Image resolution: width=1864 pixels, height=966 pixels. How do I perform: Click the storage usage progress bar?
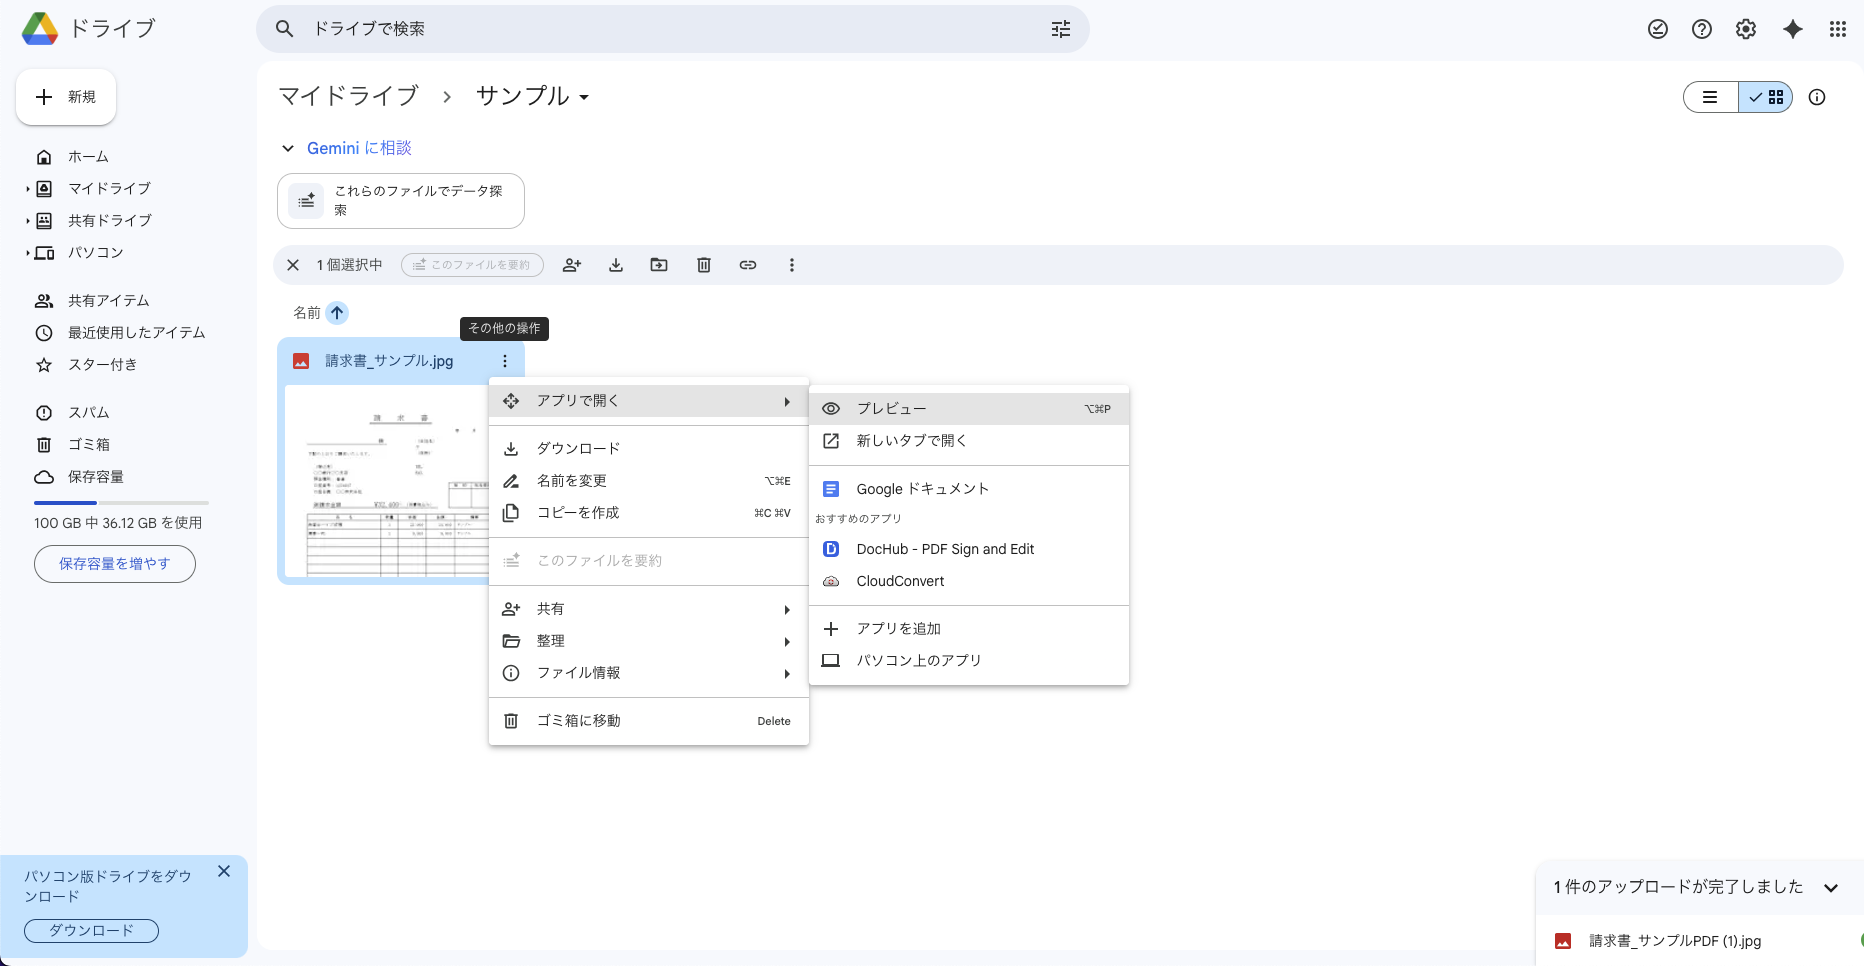click(121, 502)
